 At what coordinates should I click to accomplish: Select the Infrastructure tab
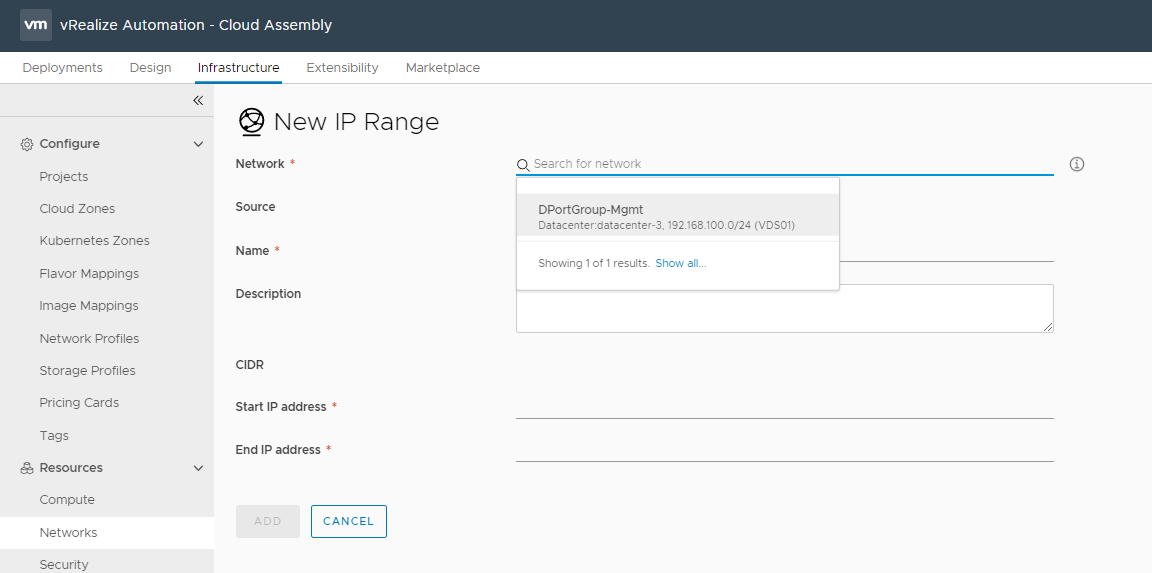click(239, 68)
